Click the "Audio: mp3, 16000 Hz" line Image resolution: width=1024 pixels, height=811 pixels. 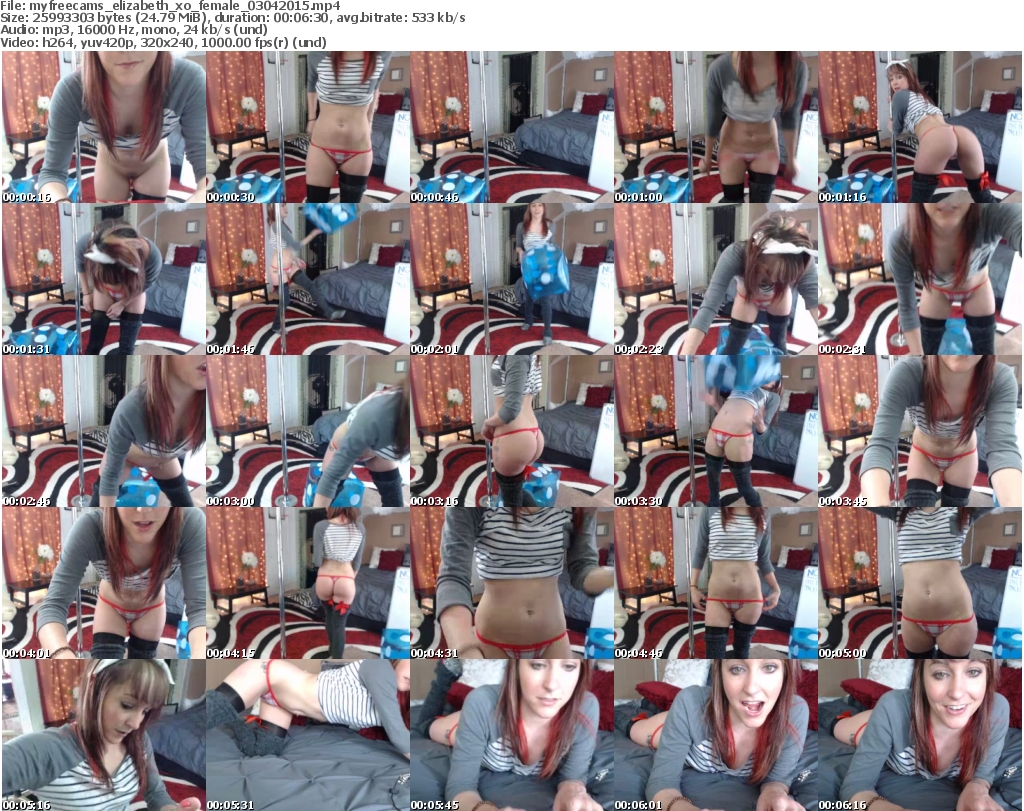134,30
